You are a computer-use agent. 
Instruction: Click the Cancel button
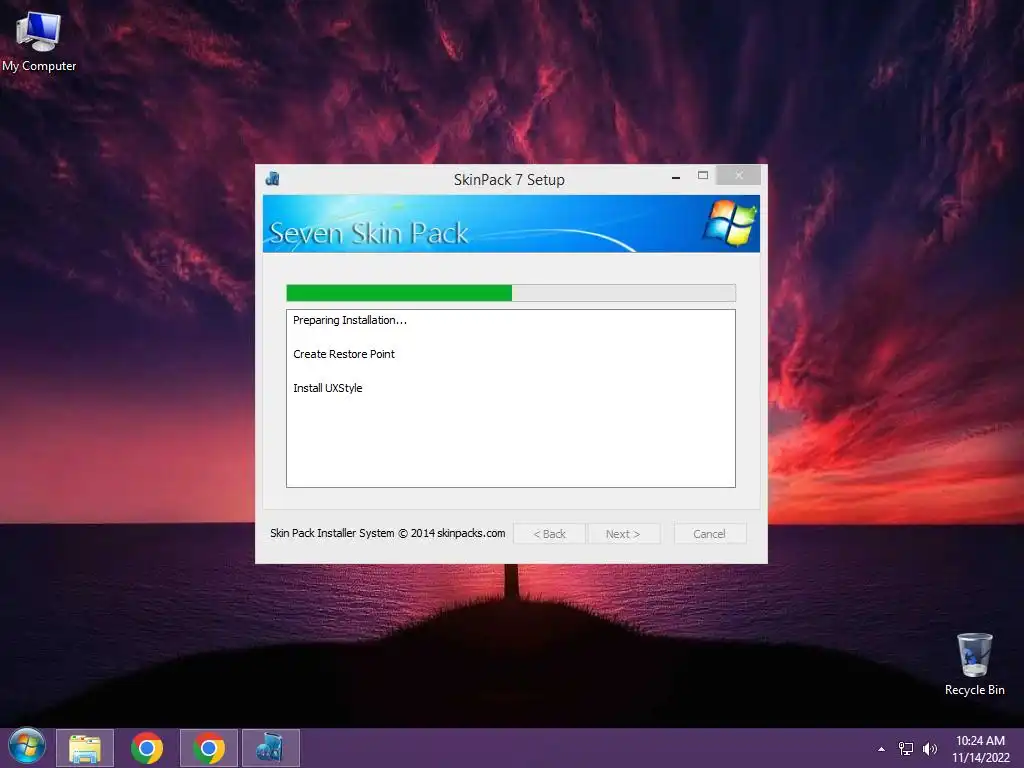click(709, 534)
